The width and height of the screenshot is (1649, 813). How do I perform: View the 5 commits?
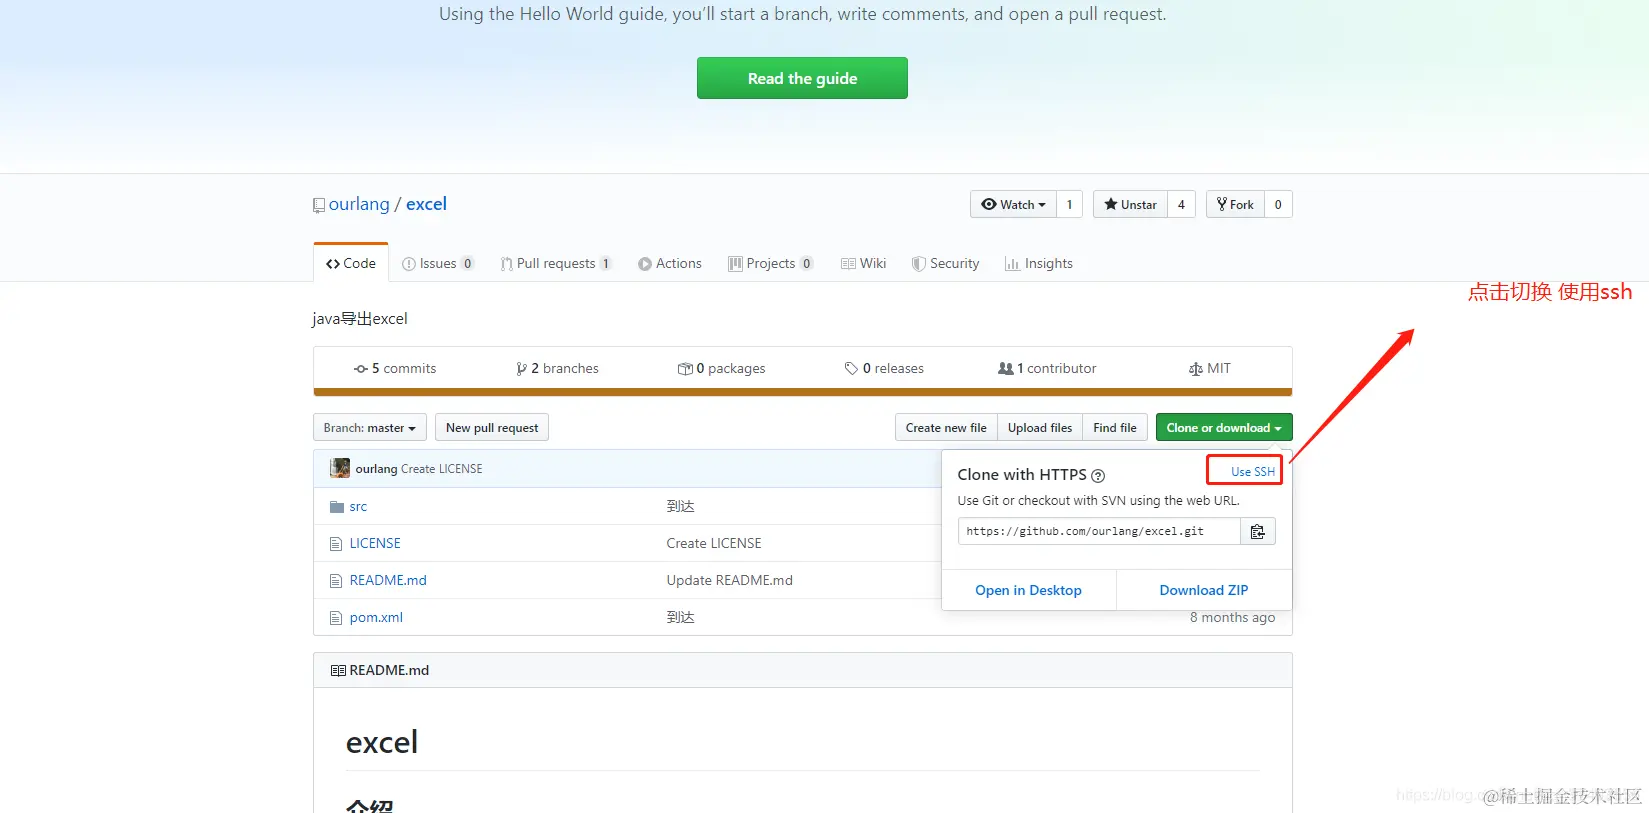(x=395, y=368)
